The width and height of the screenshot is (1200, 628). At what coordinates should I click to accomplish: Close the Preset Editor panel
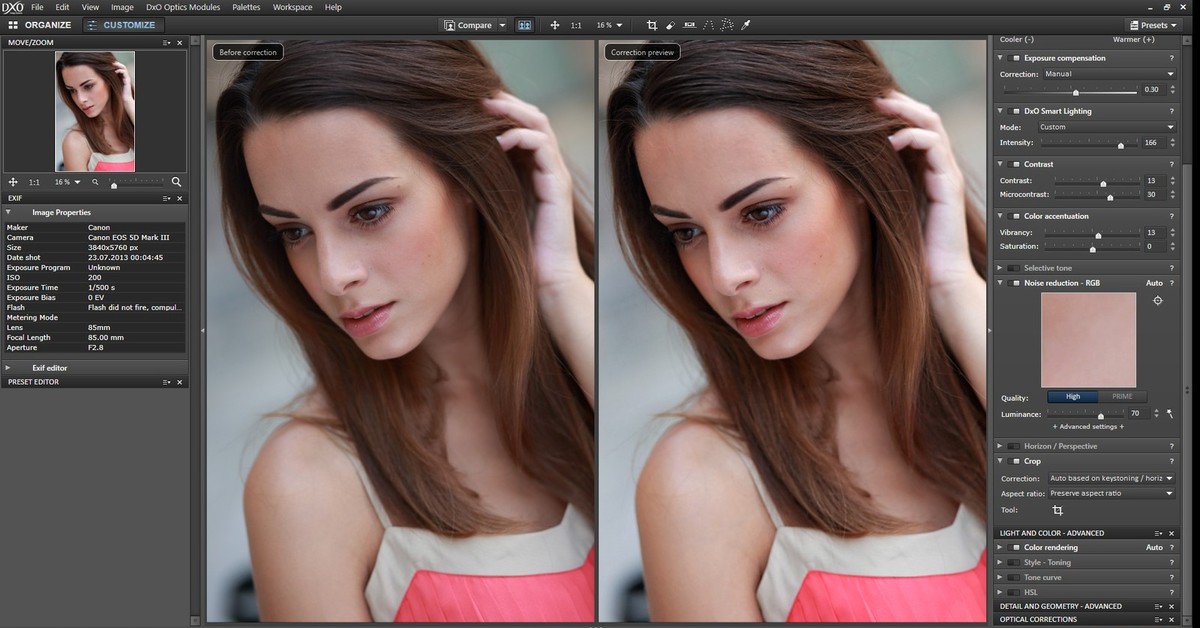[x=180, y=382]
